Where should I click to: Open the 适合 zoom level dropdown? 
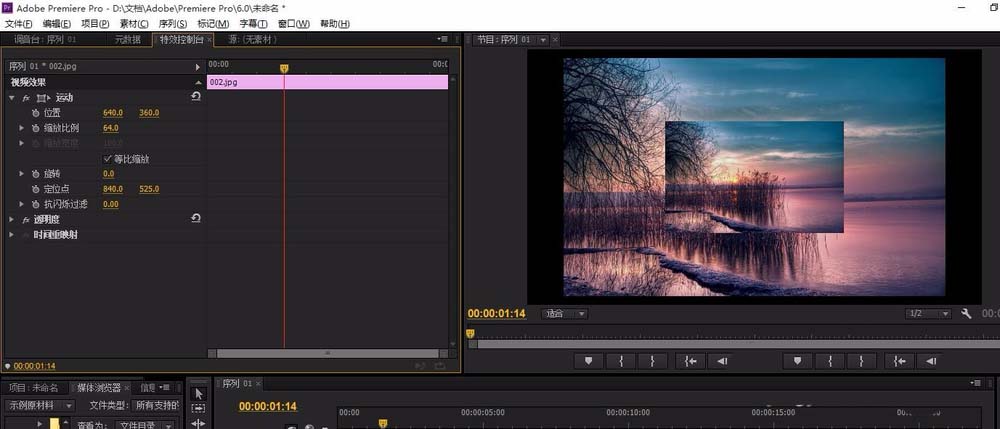tap(564, 314)
